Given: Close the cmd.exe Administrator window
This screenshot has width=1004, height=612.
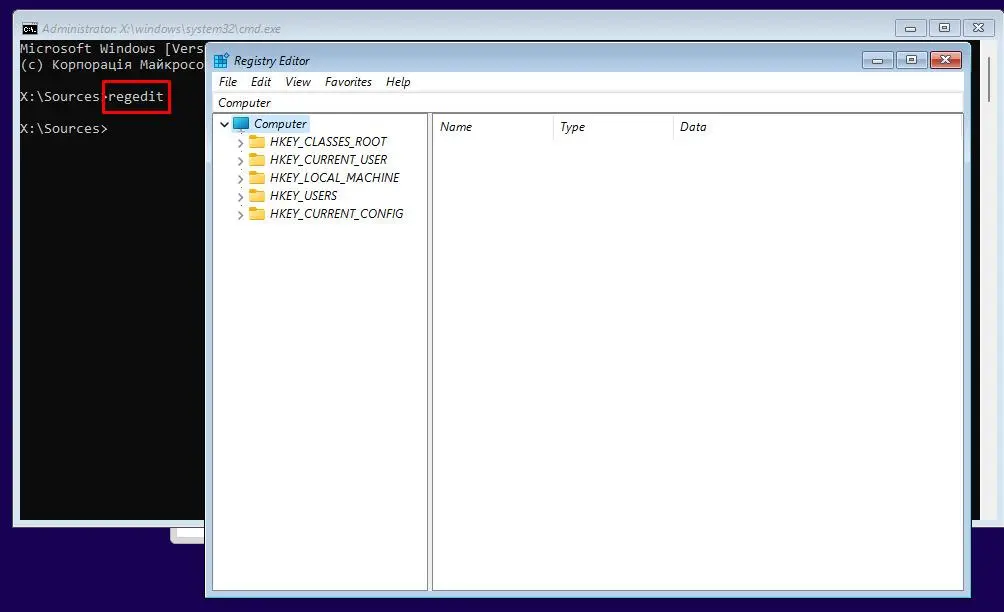Looking at the screenshot, I should click(978, 28).
